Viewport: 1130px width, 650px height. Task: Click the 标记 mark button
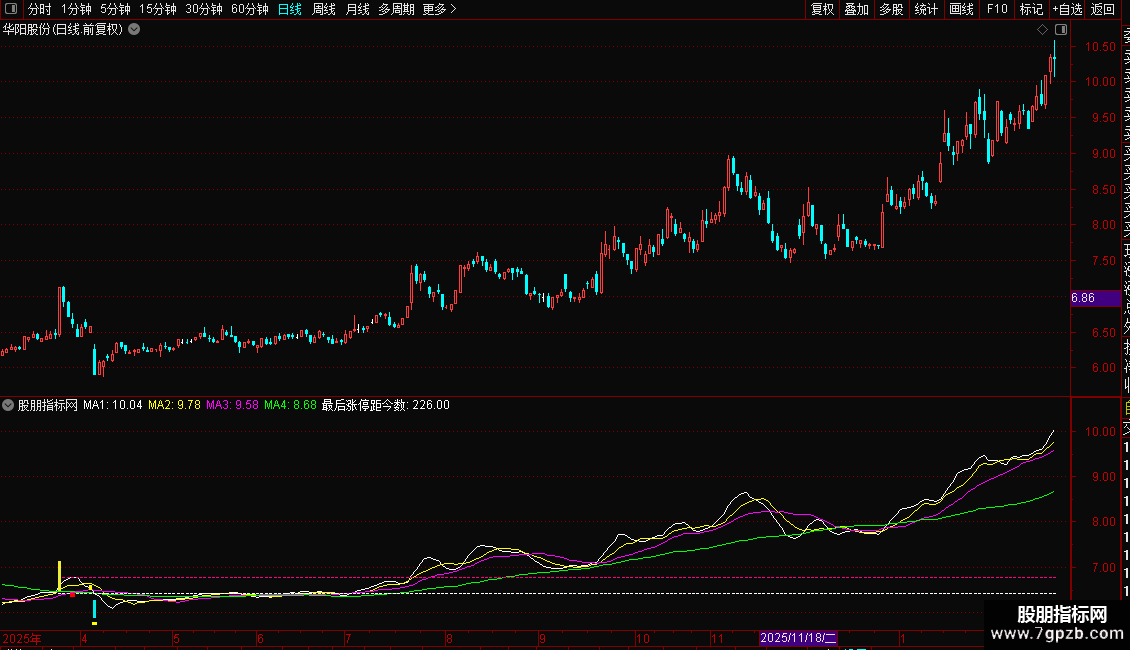(1031, 9)
